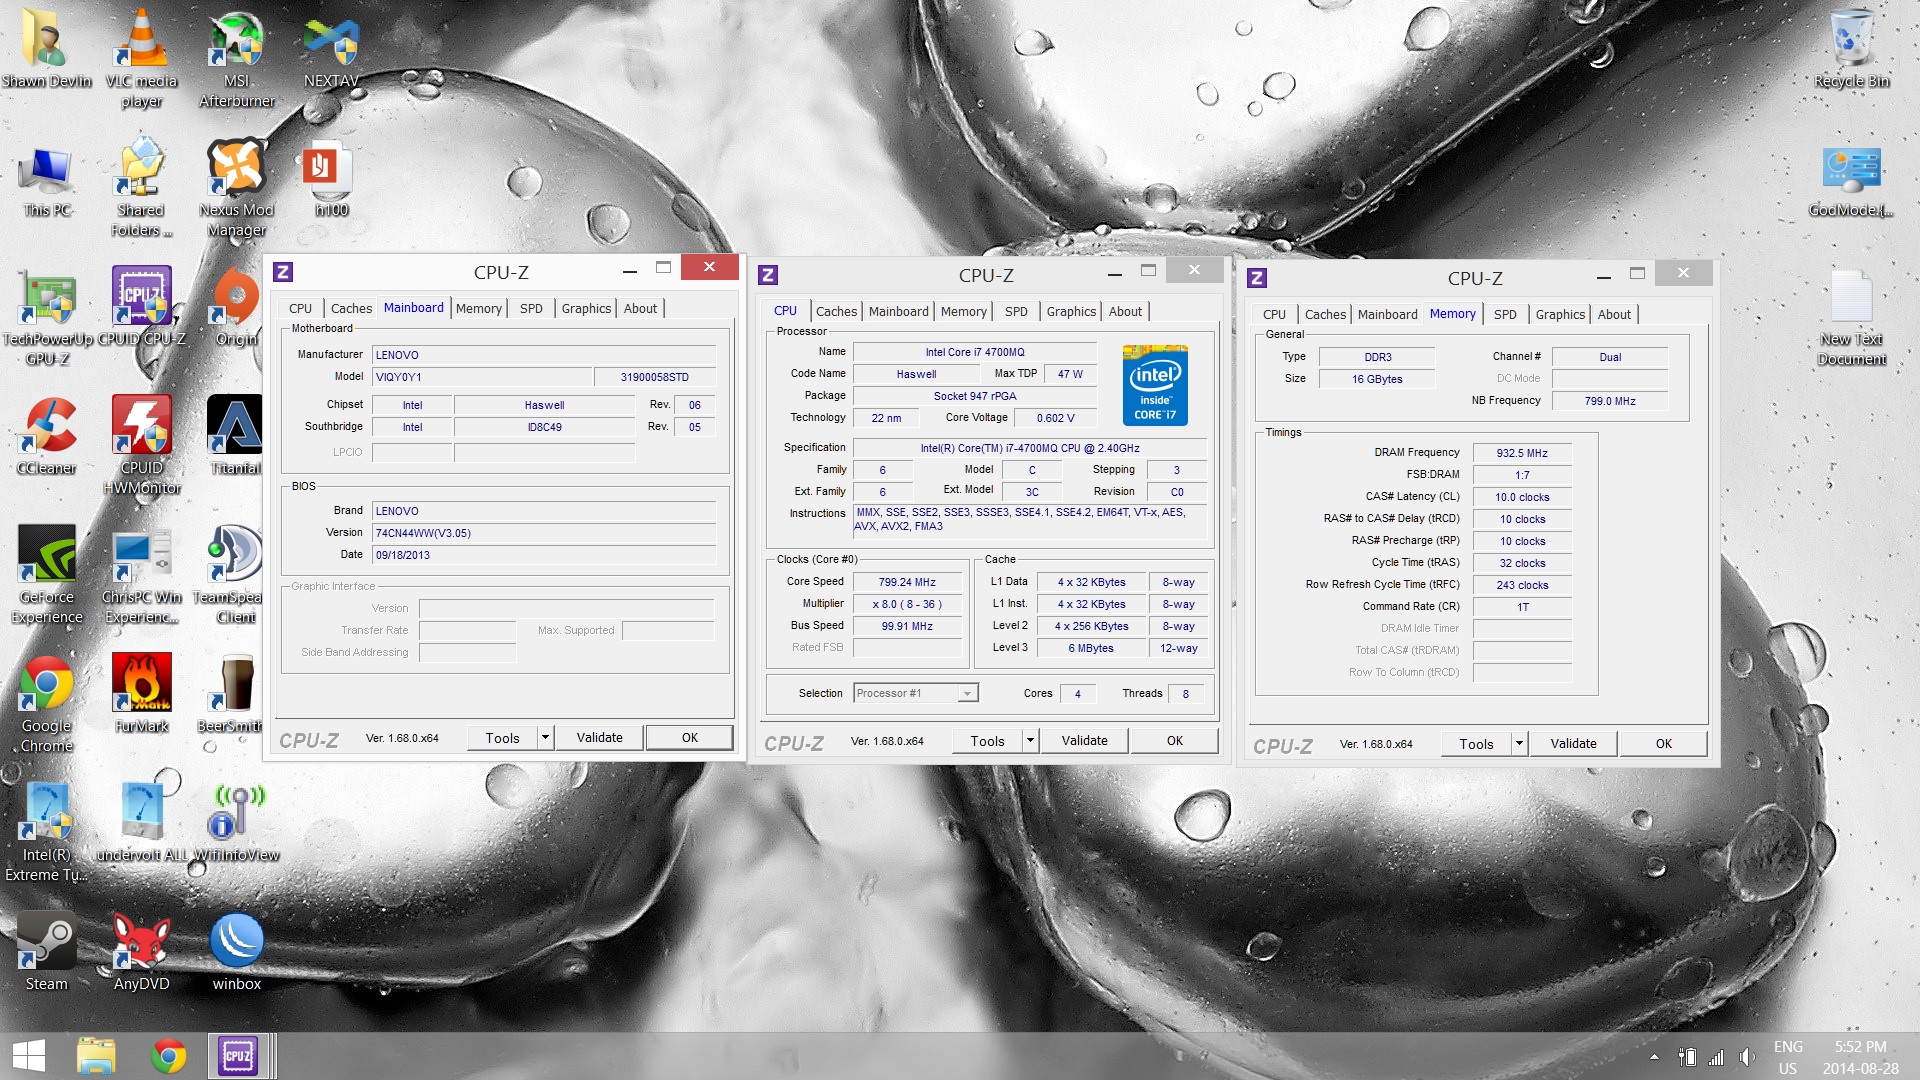Open AnyDVD desktop icon
Image resolution: width=1920 pixels, height=1080 pixels.
(141, 952)
